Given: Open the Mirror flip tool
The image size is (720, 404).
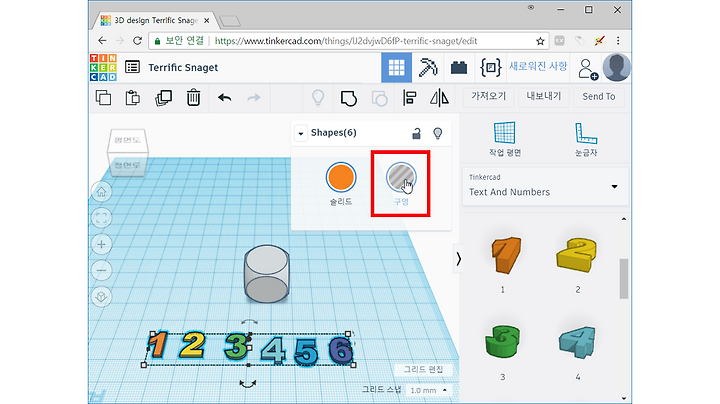Looking at the screenshot, I should coord(439,98).
